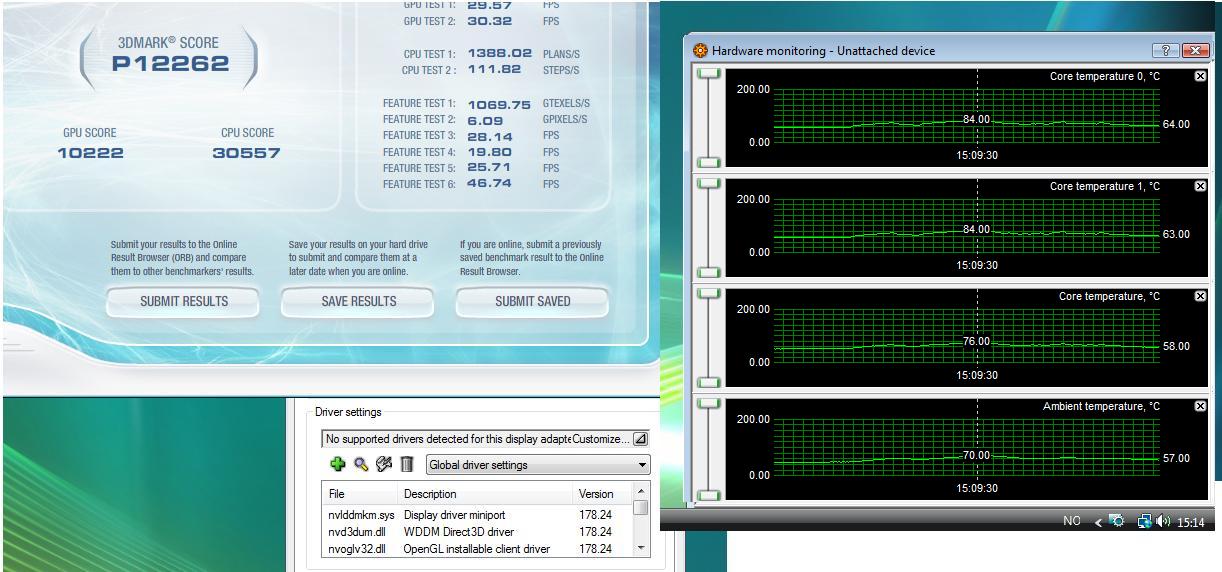This screenshot has height=572, width=1222.
Task: Click the Description column header
Action: tap(486, 494)
